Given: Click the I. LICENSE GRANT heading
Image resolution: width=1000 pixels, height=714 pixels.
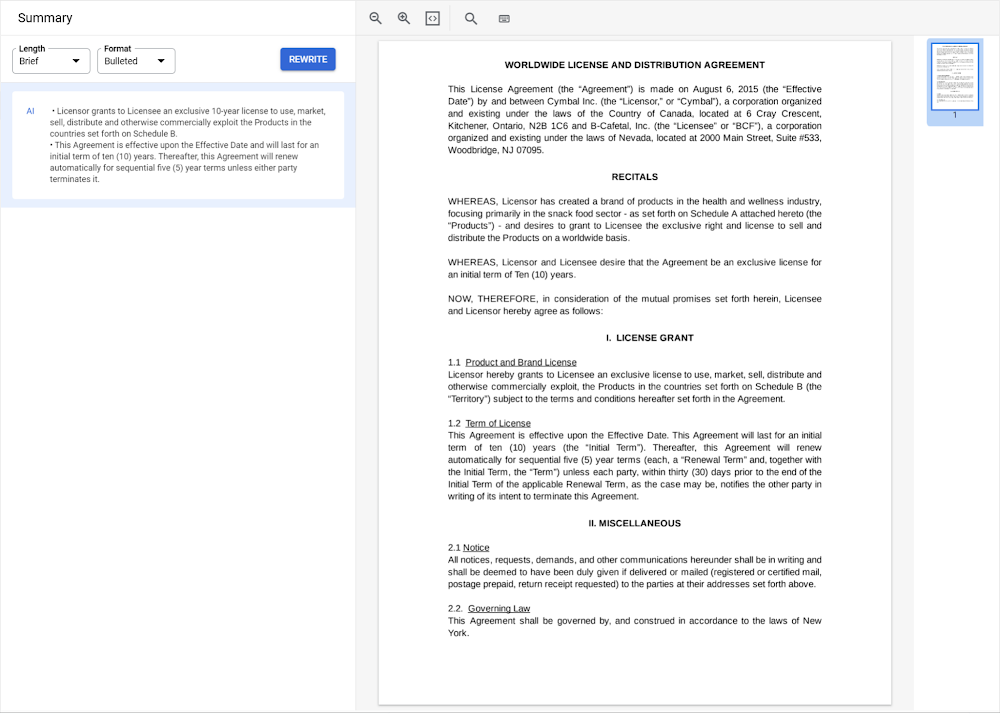Looking at the screenshot, I should pos(650,338).
